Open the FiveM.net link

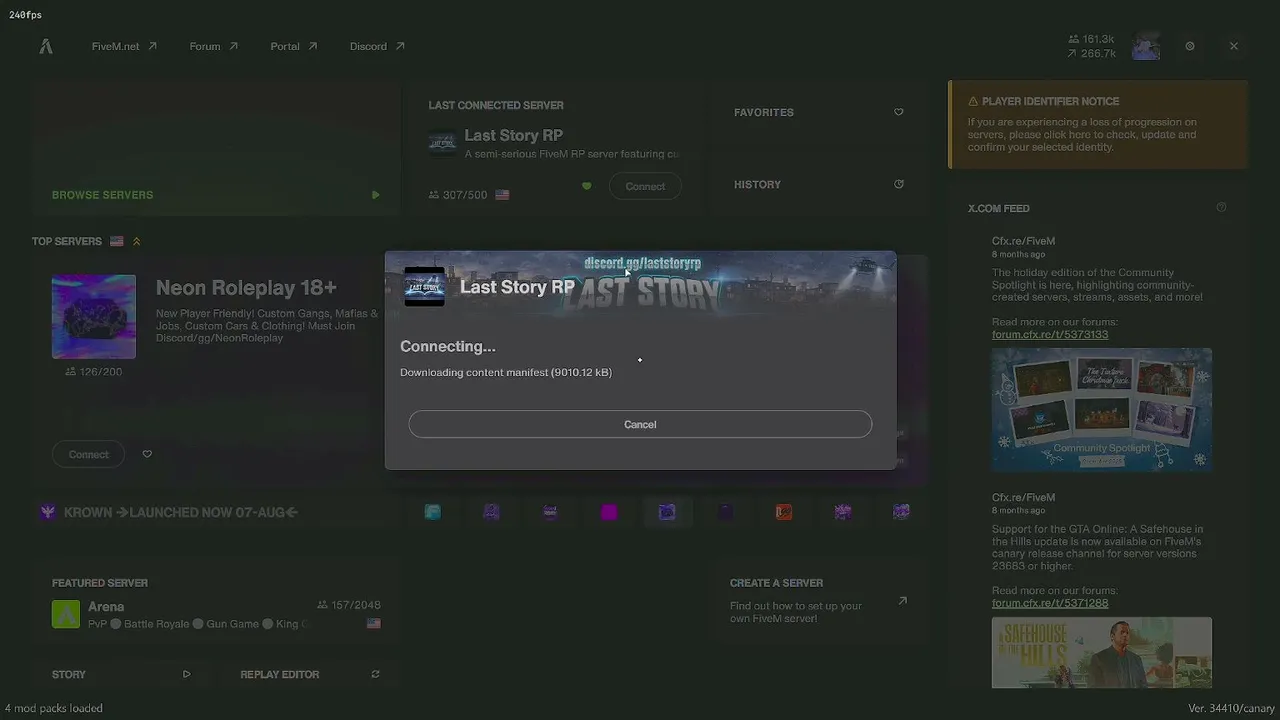[124, 46]
